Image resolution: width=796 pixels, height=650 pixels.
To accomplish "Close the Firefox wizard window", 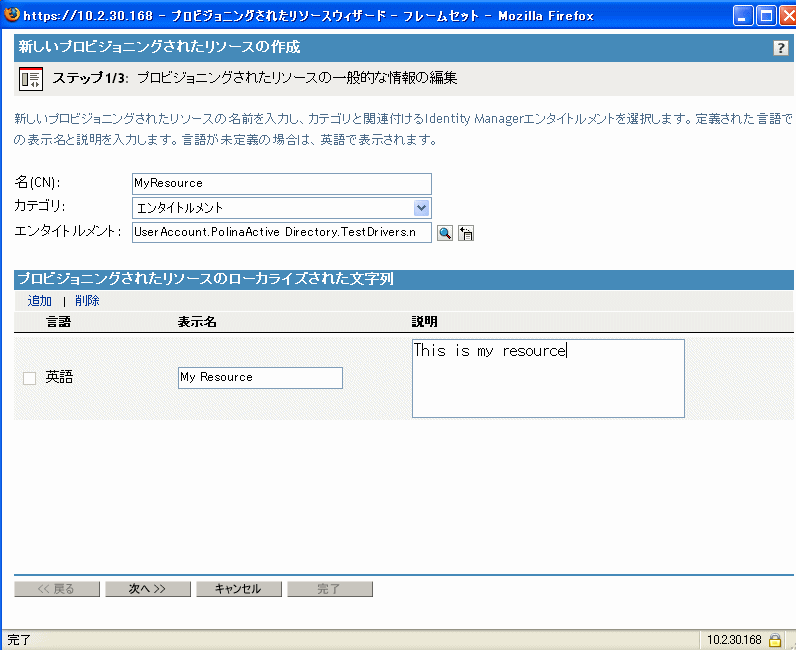I will pyautogui.click(x=785, y=15).
